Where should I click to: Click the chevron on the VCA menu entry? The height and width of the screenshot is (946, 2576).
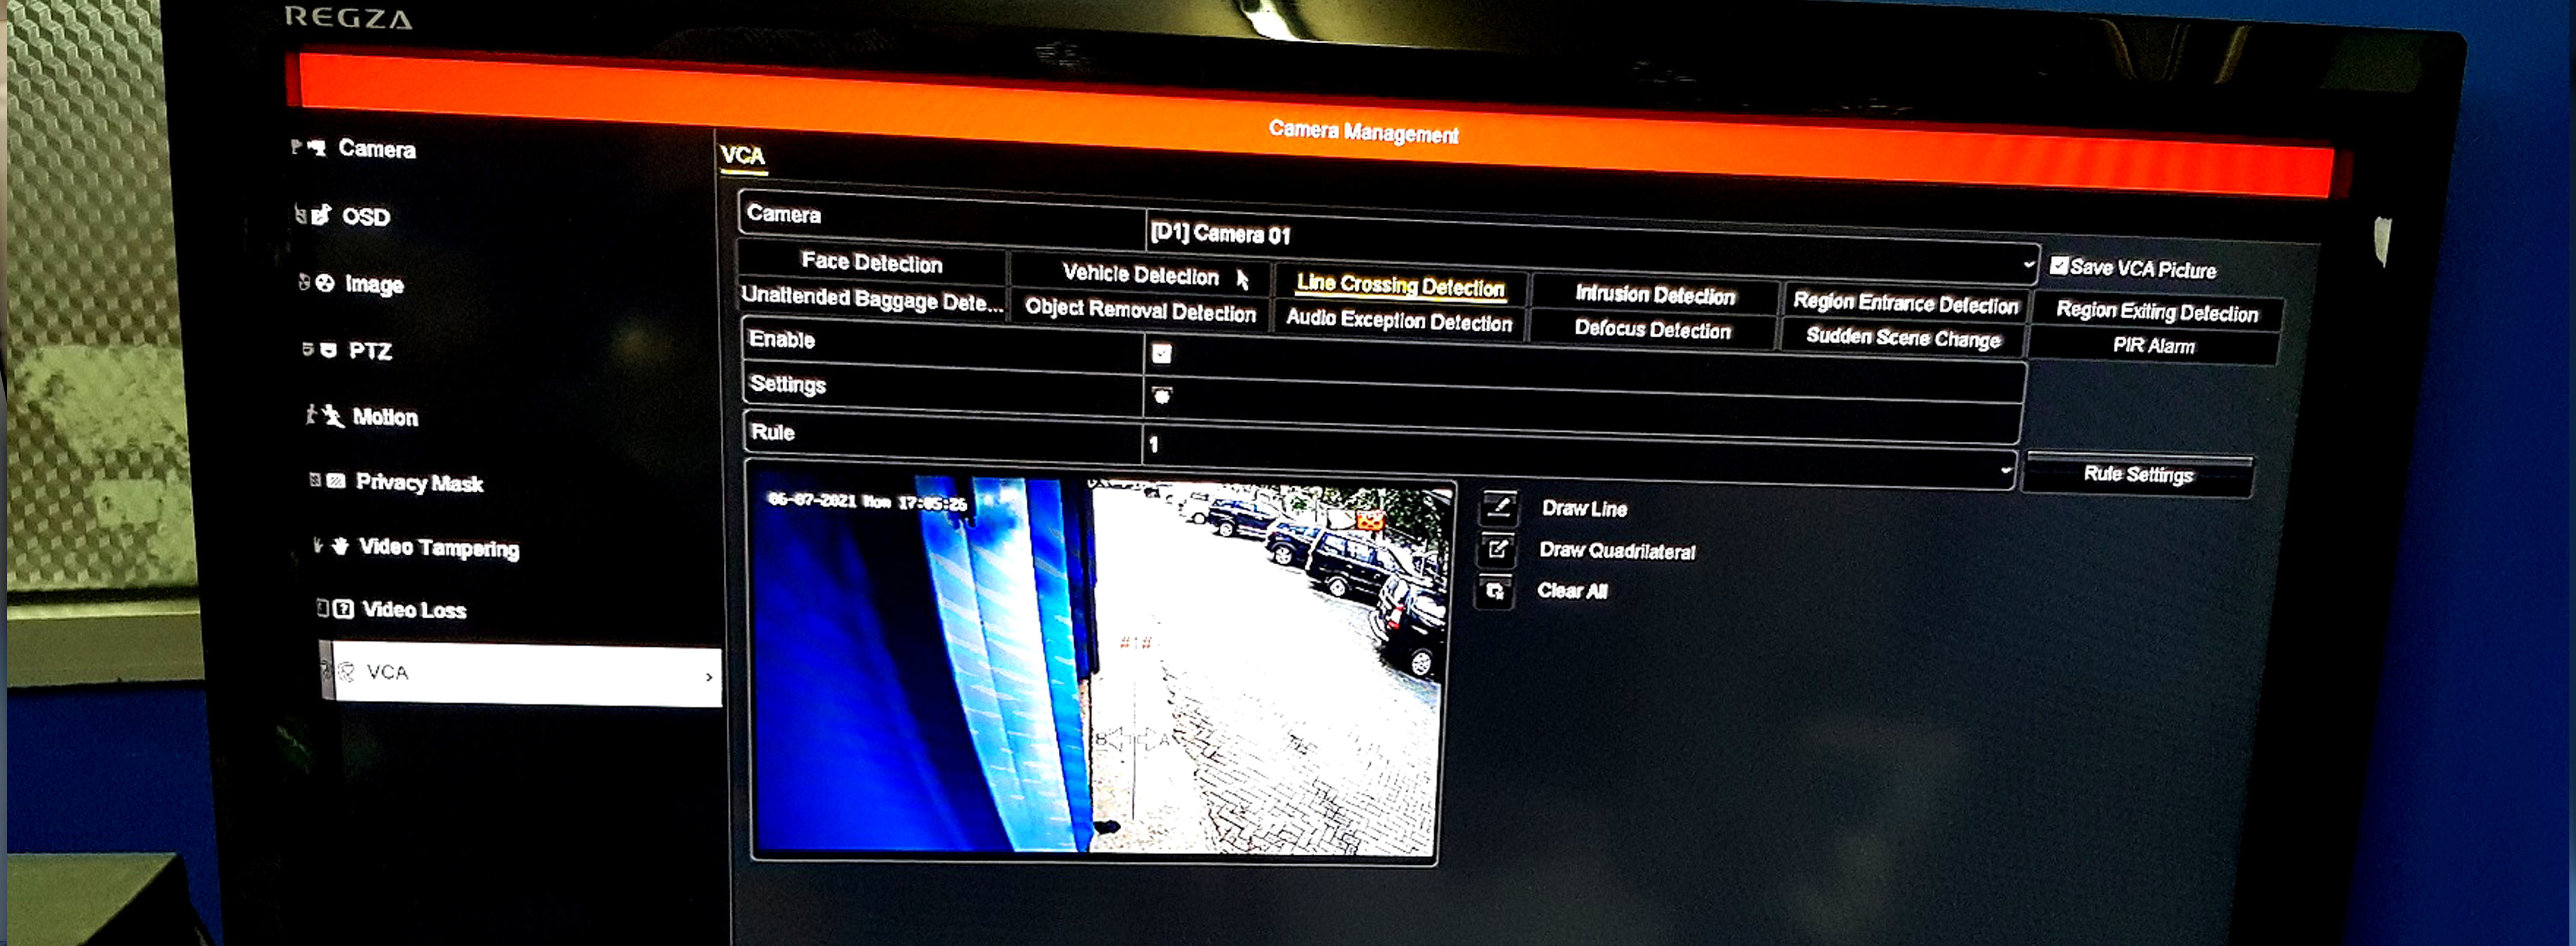pyautogui.click(x=709, y=677)
